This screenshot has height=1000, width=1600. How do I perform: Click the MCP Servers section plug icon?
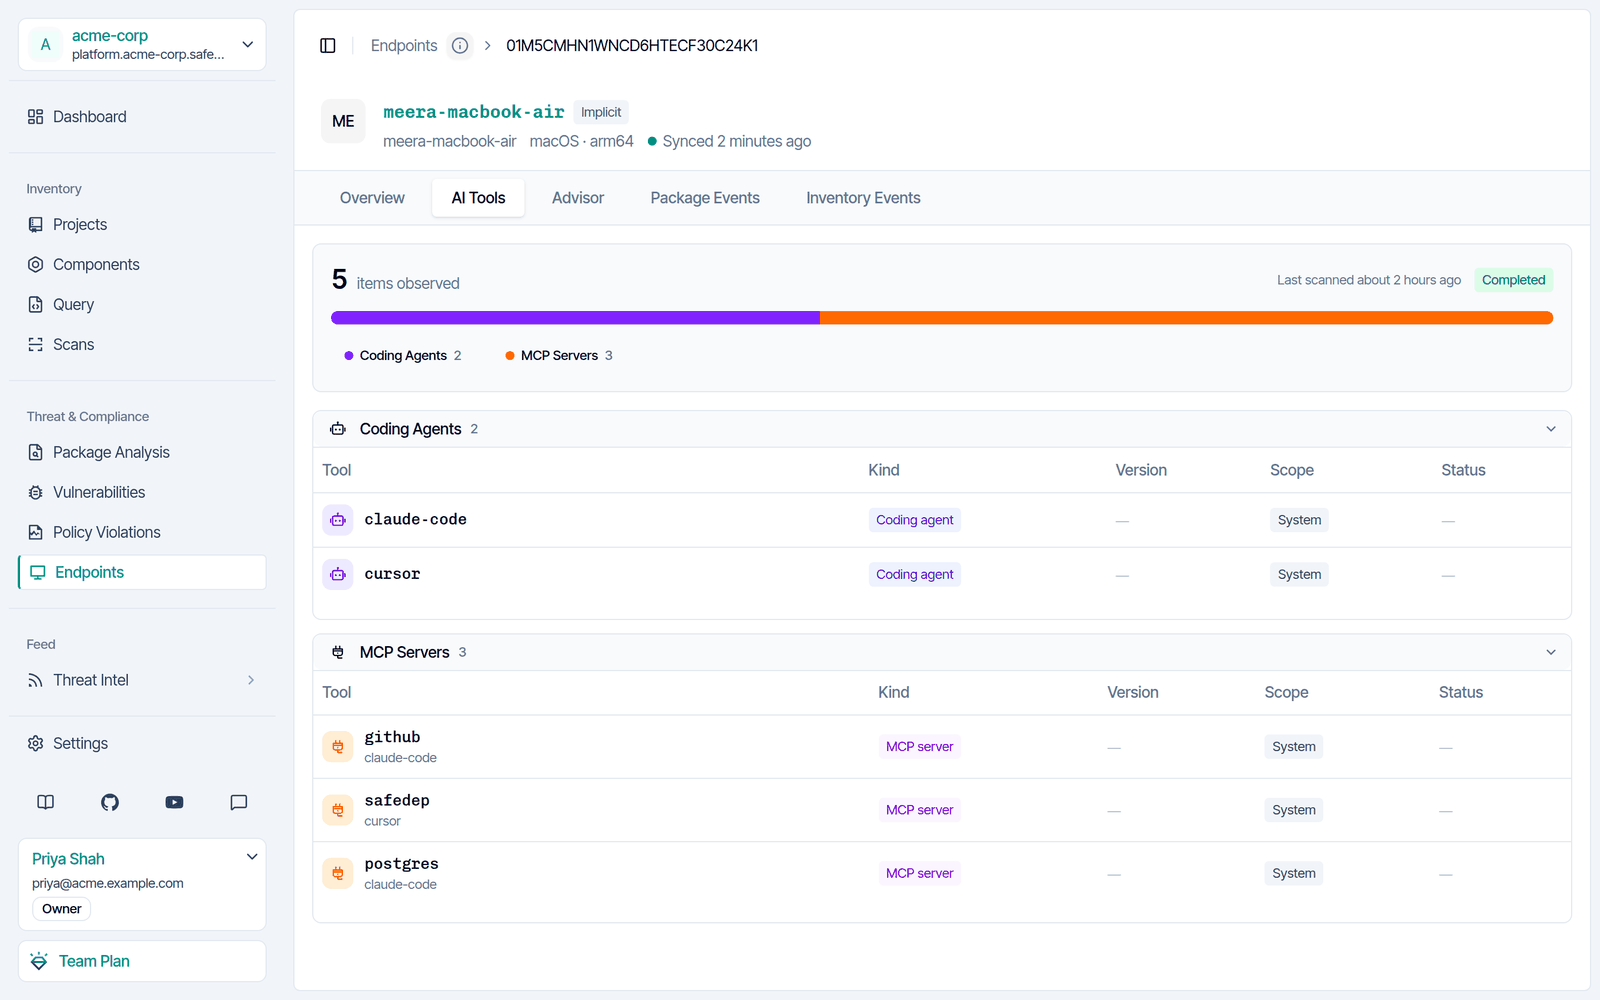[338, 652]
